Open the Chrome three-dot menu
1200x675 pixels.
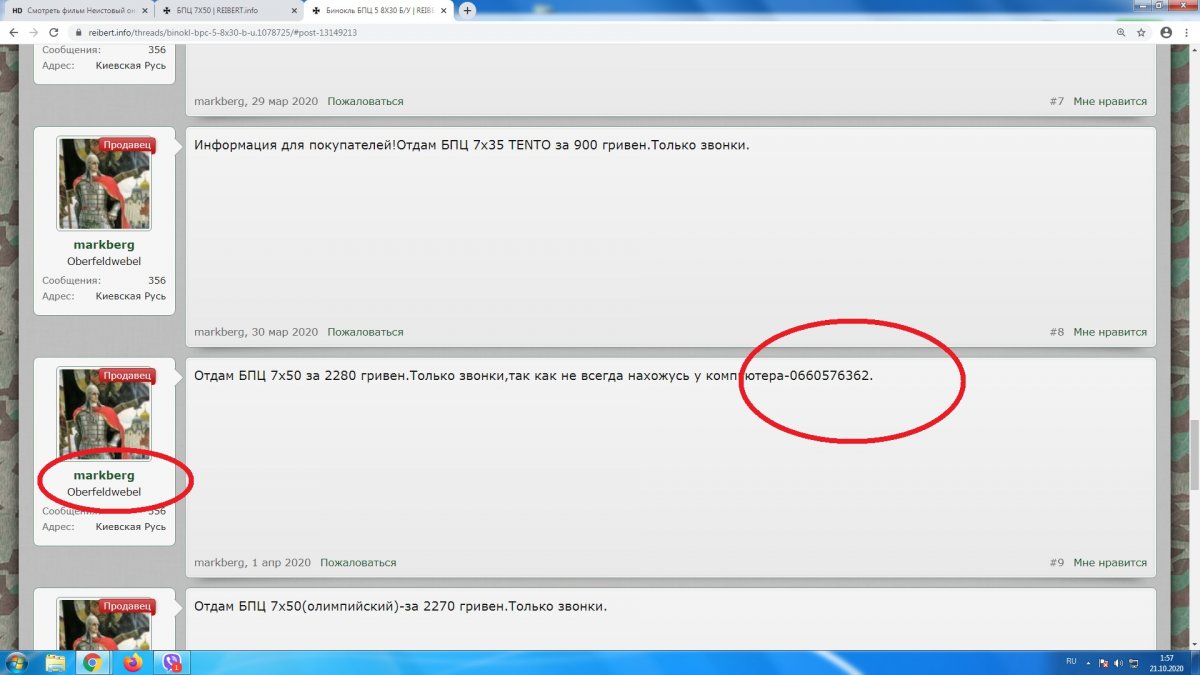coord(1187,32)
